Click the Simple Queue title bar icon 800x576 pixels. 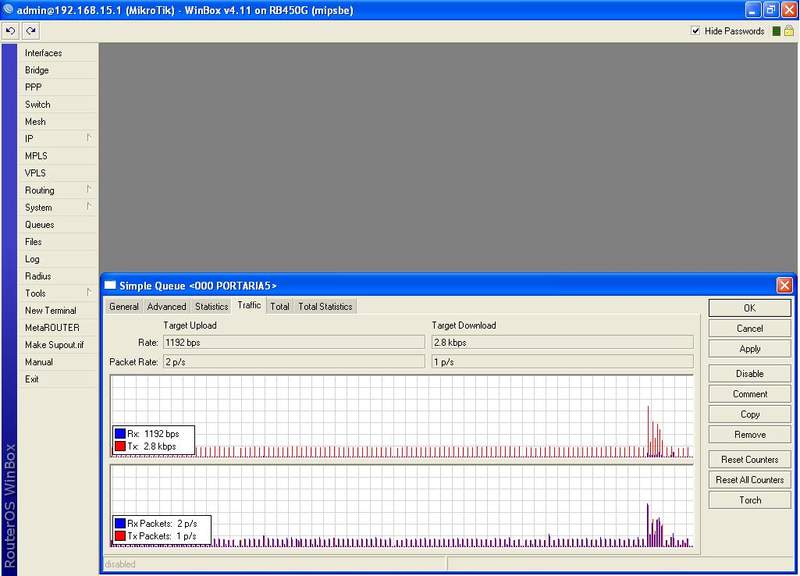point(112,286)
